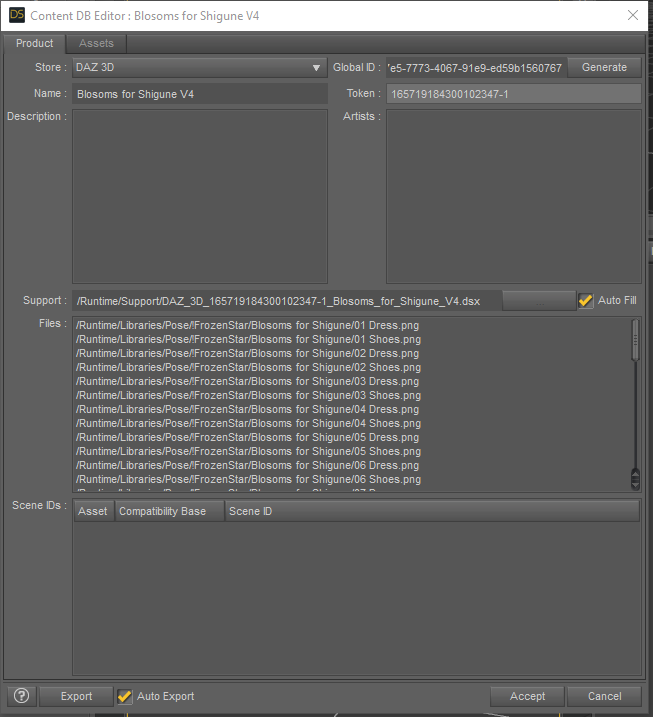
Task: Select the file line '04 Shoes.png'
Action: pyautogui.click(x=248, y=423)
